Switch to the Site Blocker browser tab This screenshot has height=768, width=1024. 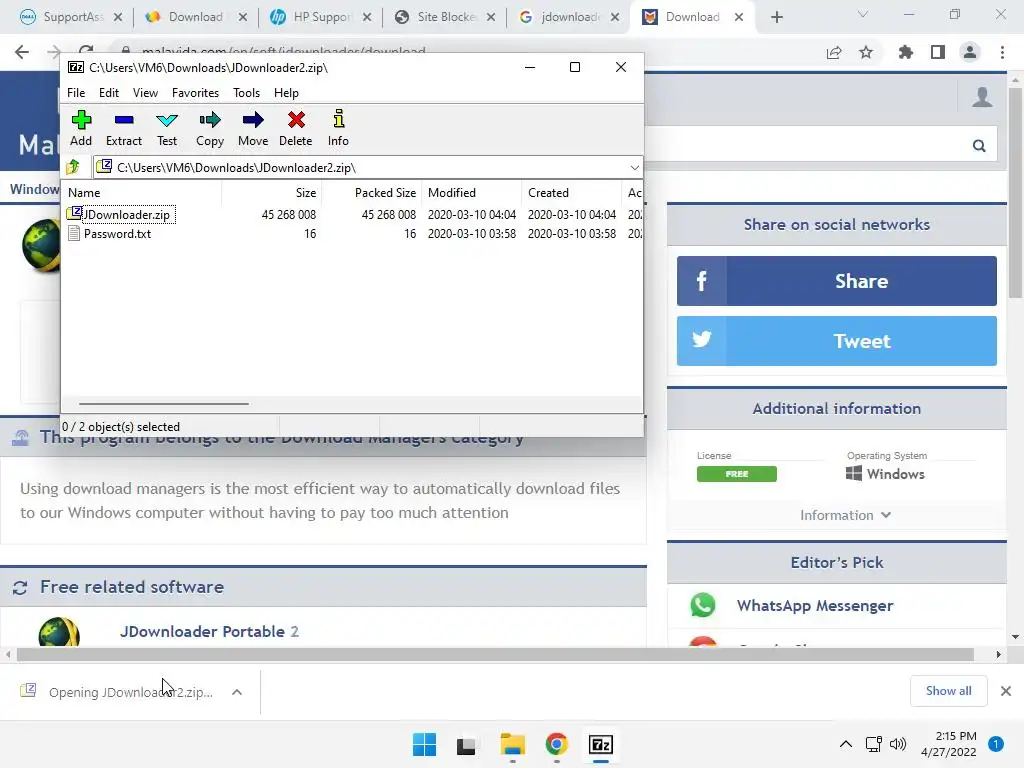[x=445, y=17]
